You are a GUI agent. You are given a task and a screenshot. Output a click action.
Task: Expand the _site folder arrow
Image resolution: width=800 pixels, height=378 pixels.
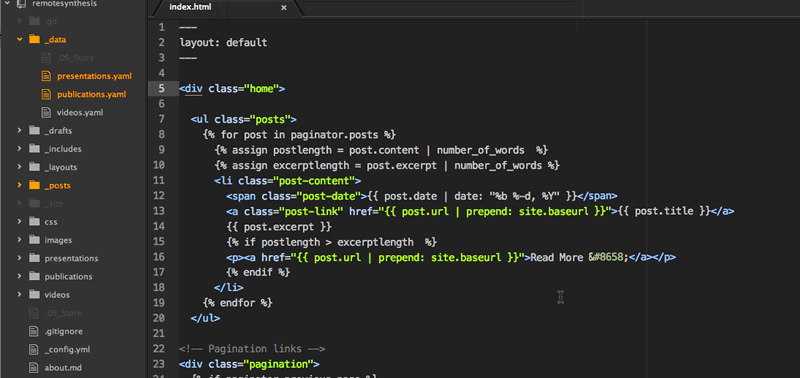19,204
